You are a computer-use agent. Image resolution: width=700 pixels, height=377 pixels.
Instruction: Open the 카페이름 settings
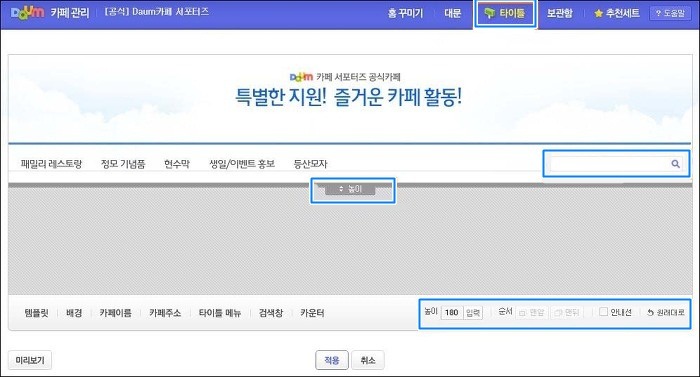(116, 313)
